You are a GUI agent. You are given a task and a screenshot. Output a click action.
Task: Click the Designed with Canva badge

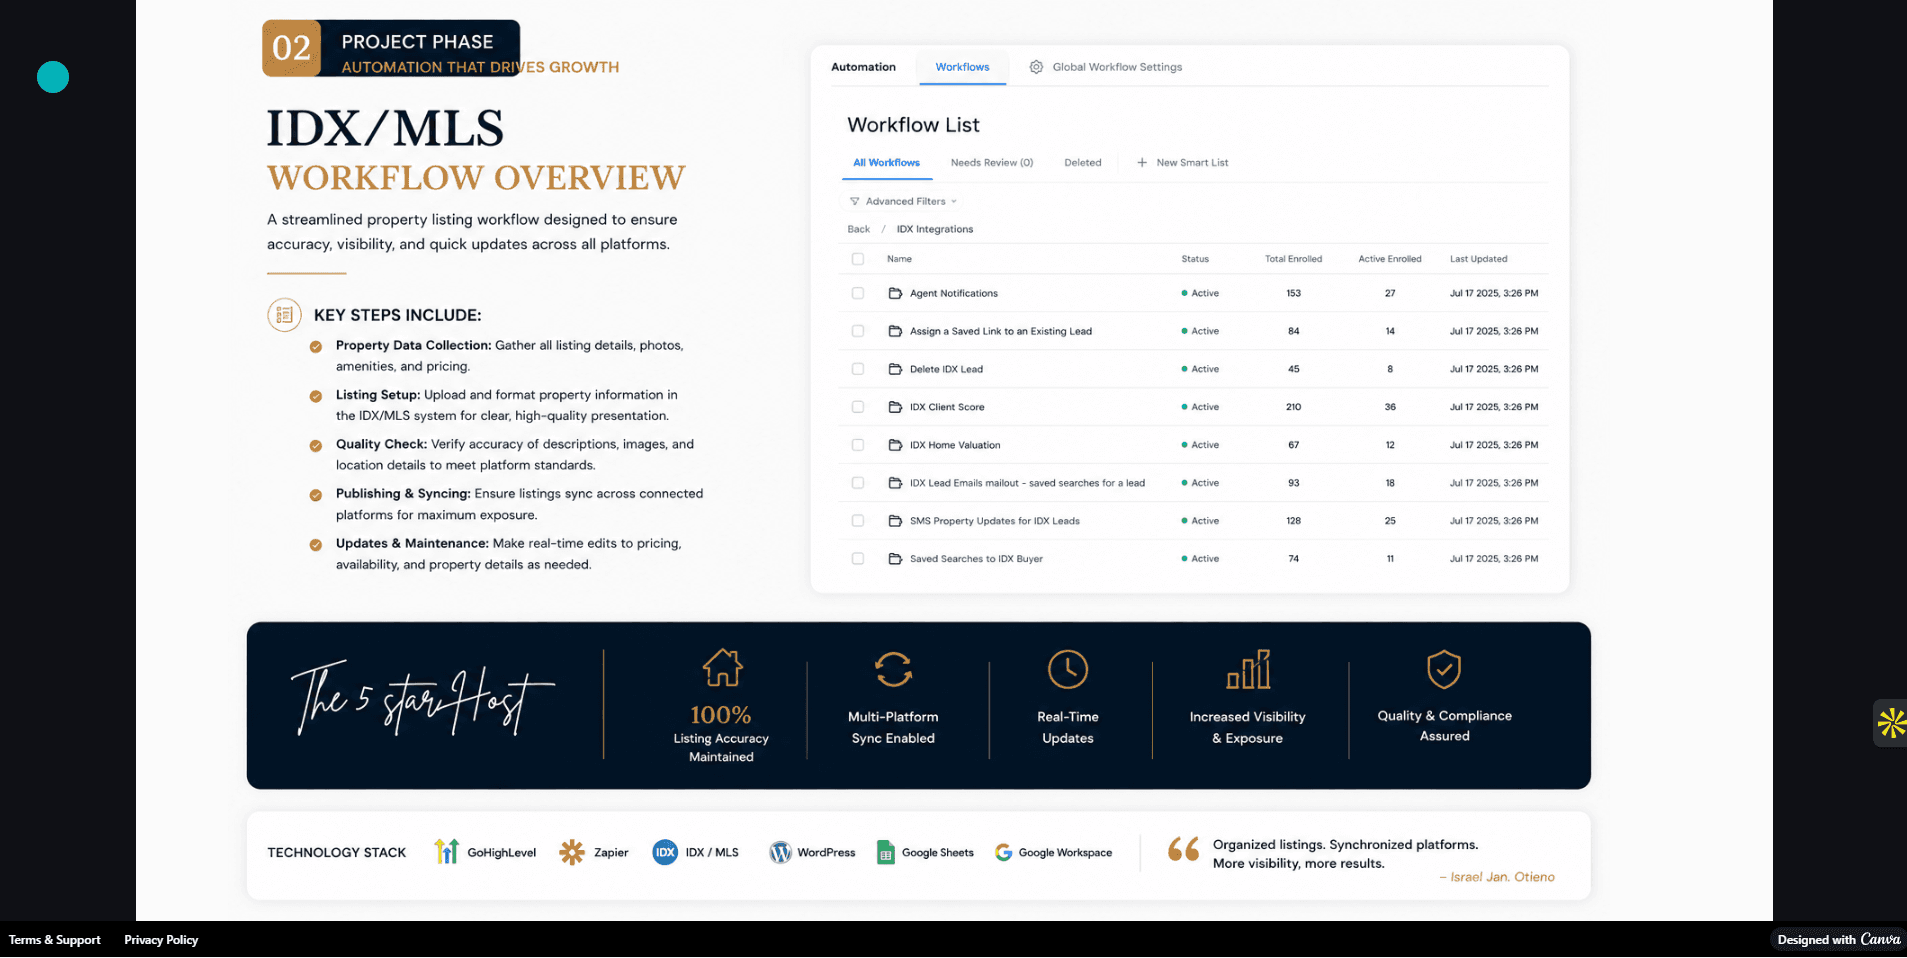click(x=1839, y=939)
